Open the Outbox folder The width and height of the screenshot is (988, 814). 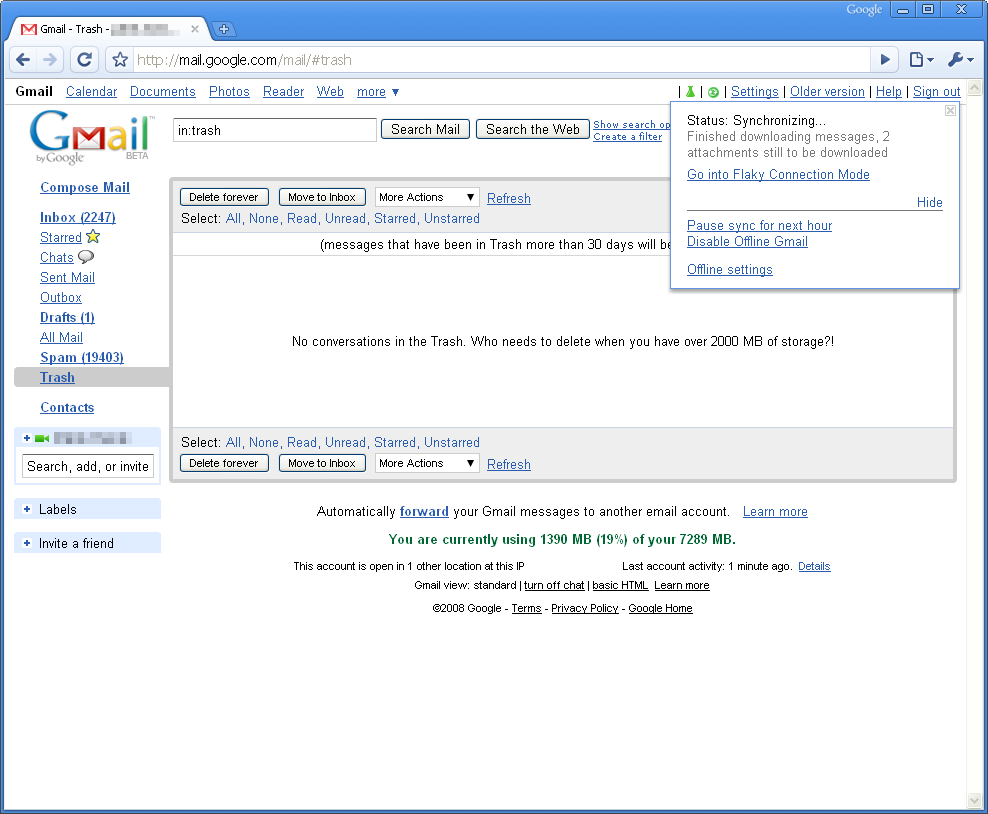click(x=60, y=297)
